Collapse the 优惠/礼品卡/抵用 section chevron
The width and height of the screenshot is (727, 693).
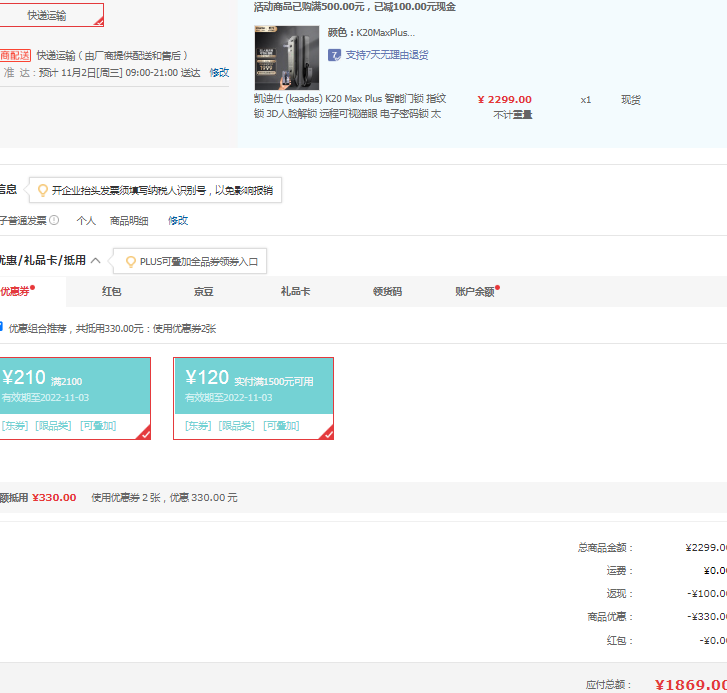tap(96, 261)
